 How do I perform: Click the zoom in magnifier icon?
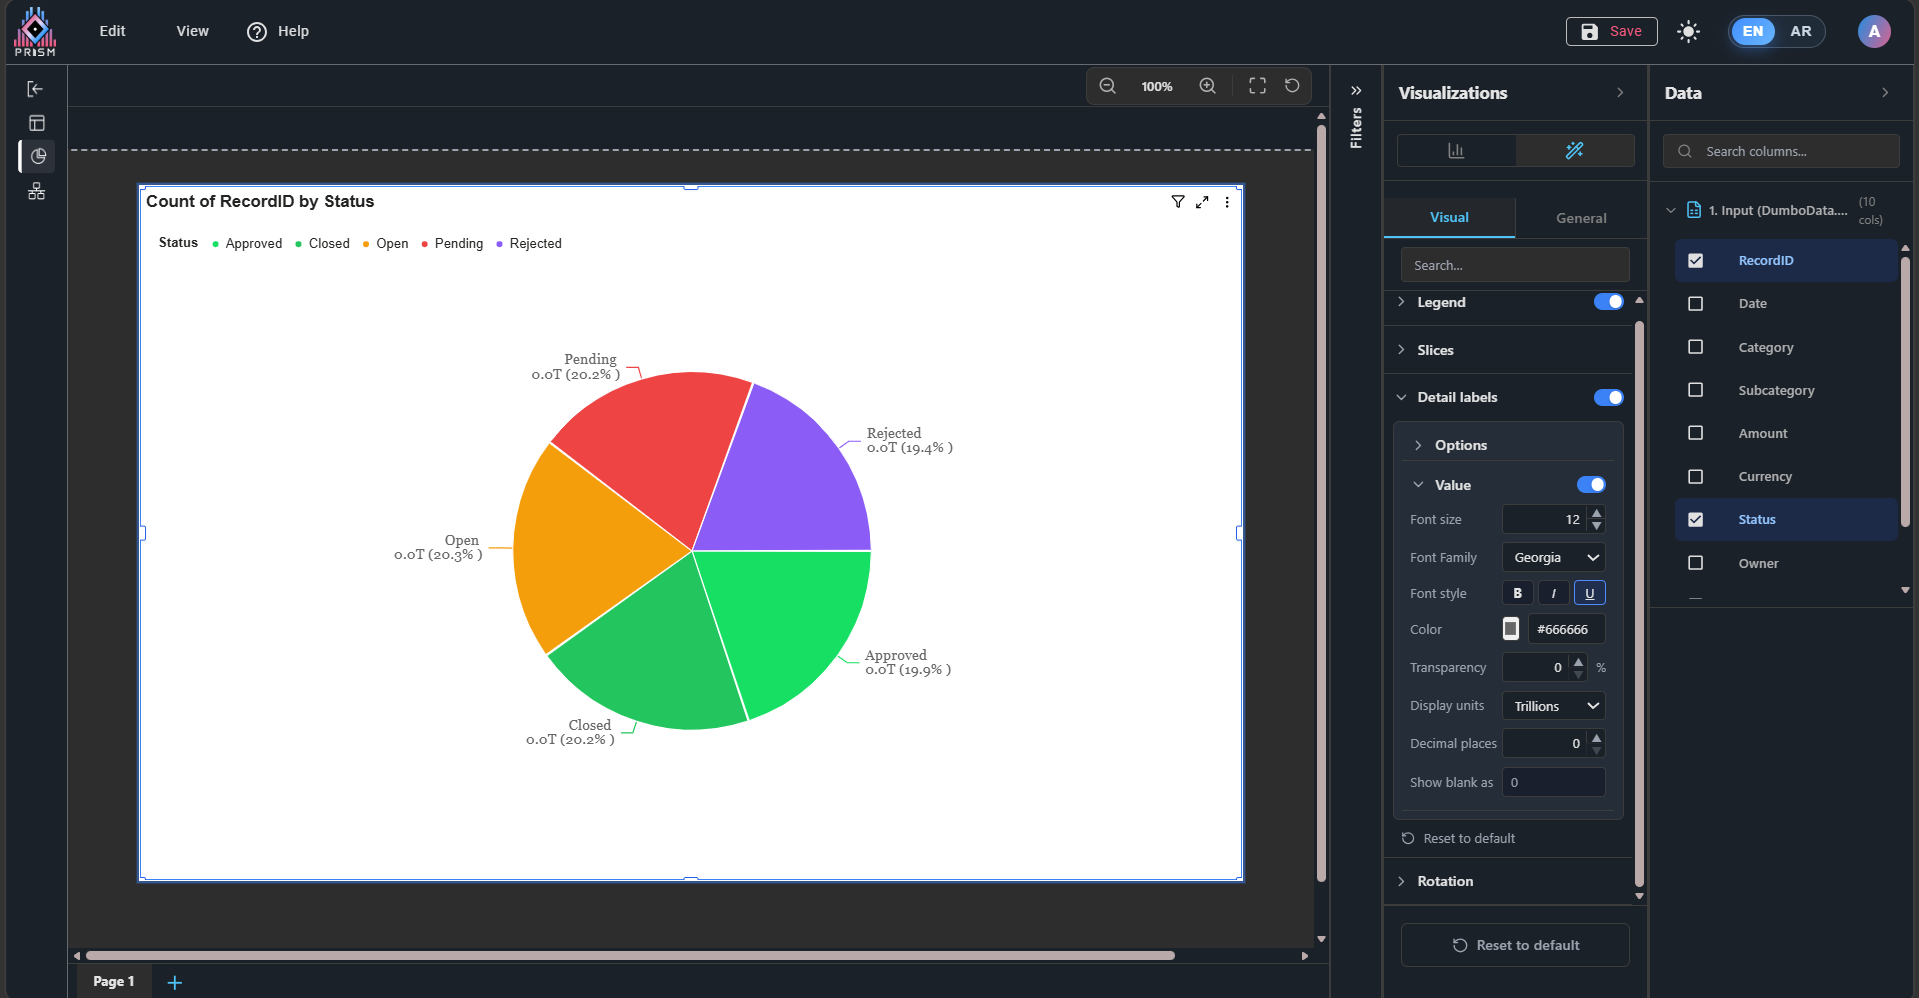tap(1207, 86)
